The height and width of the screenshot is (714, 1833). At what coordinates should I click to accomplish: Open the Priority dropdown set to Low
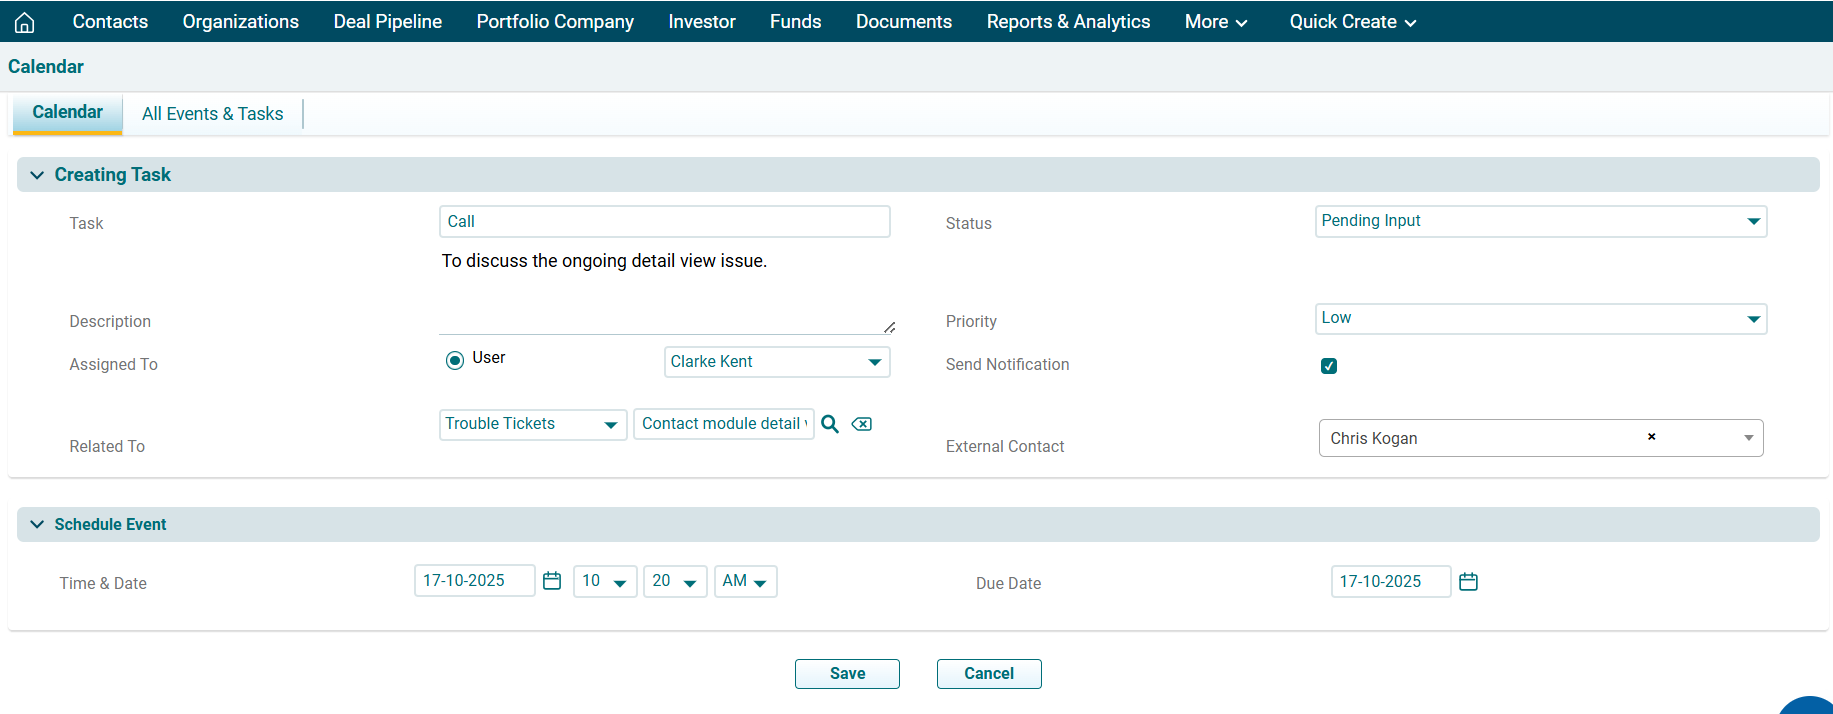1540,319
